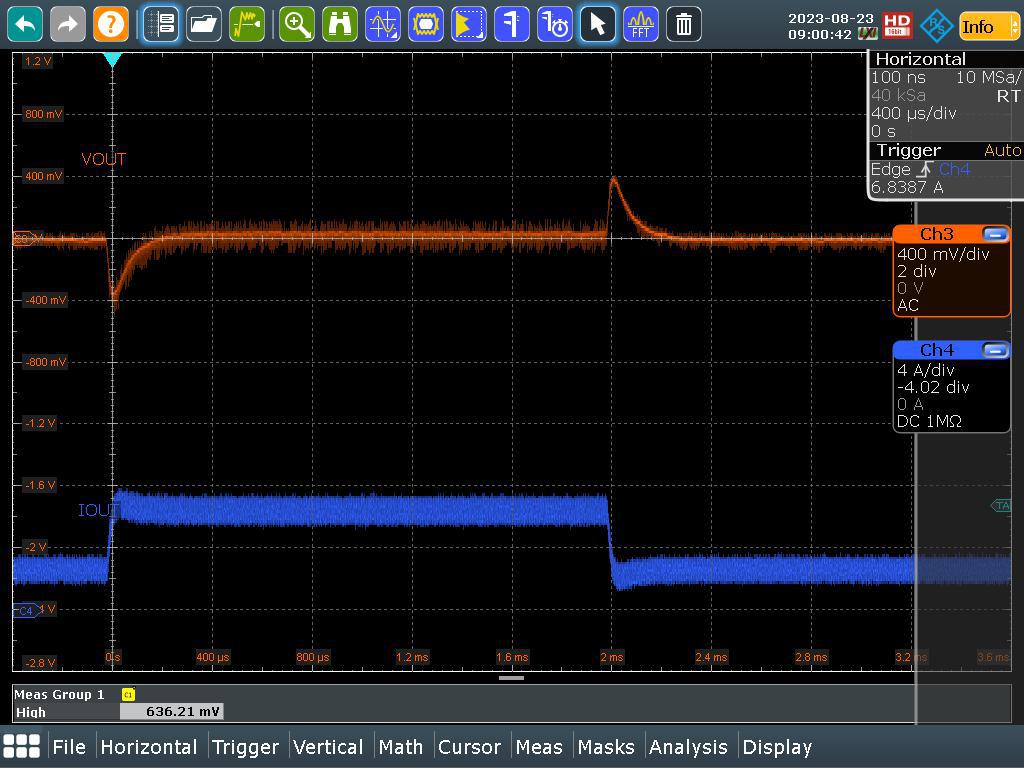Viewport: 1024px width, 768px height.
Task: Minimize the Ch4 channel panel
Action: pyautogui.click(x=994, y=349)
